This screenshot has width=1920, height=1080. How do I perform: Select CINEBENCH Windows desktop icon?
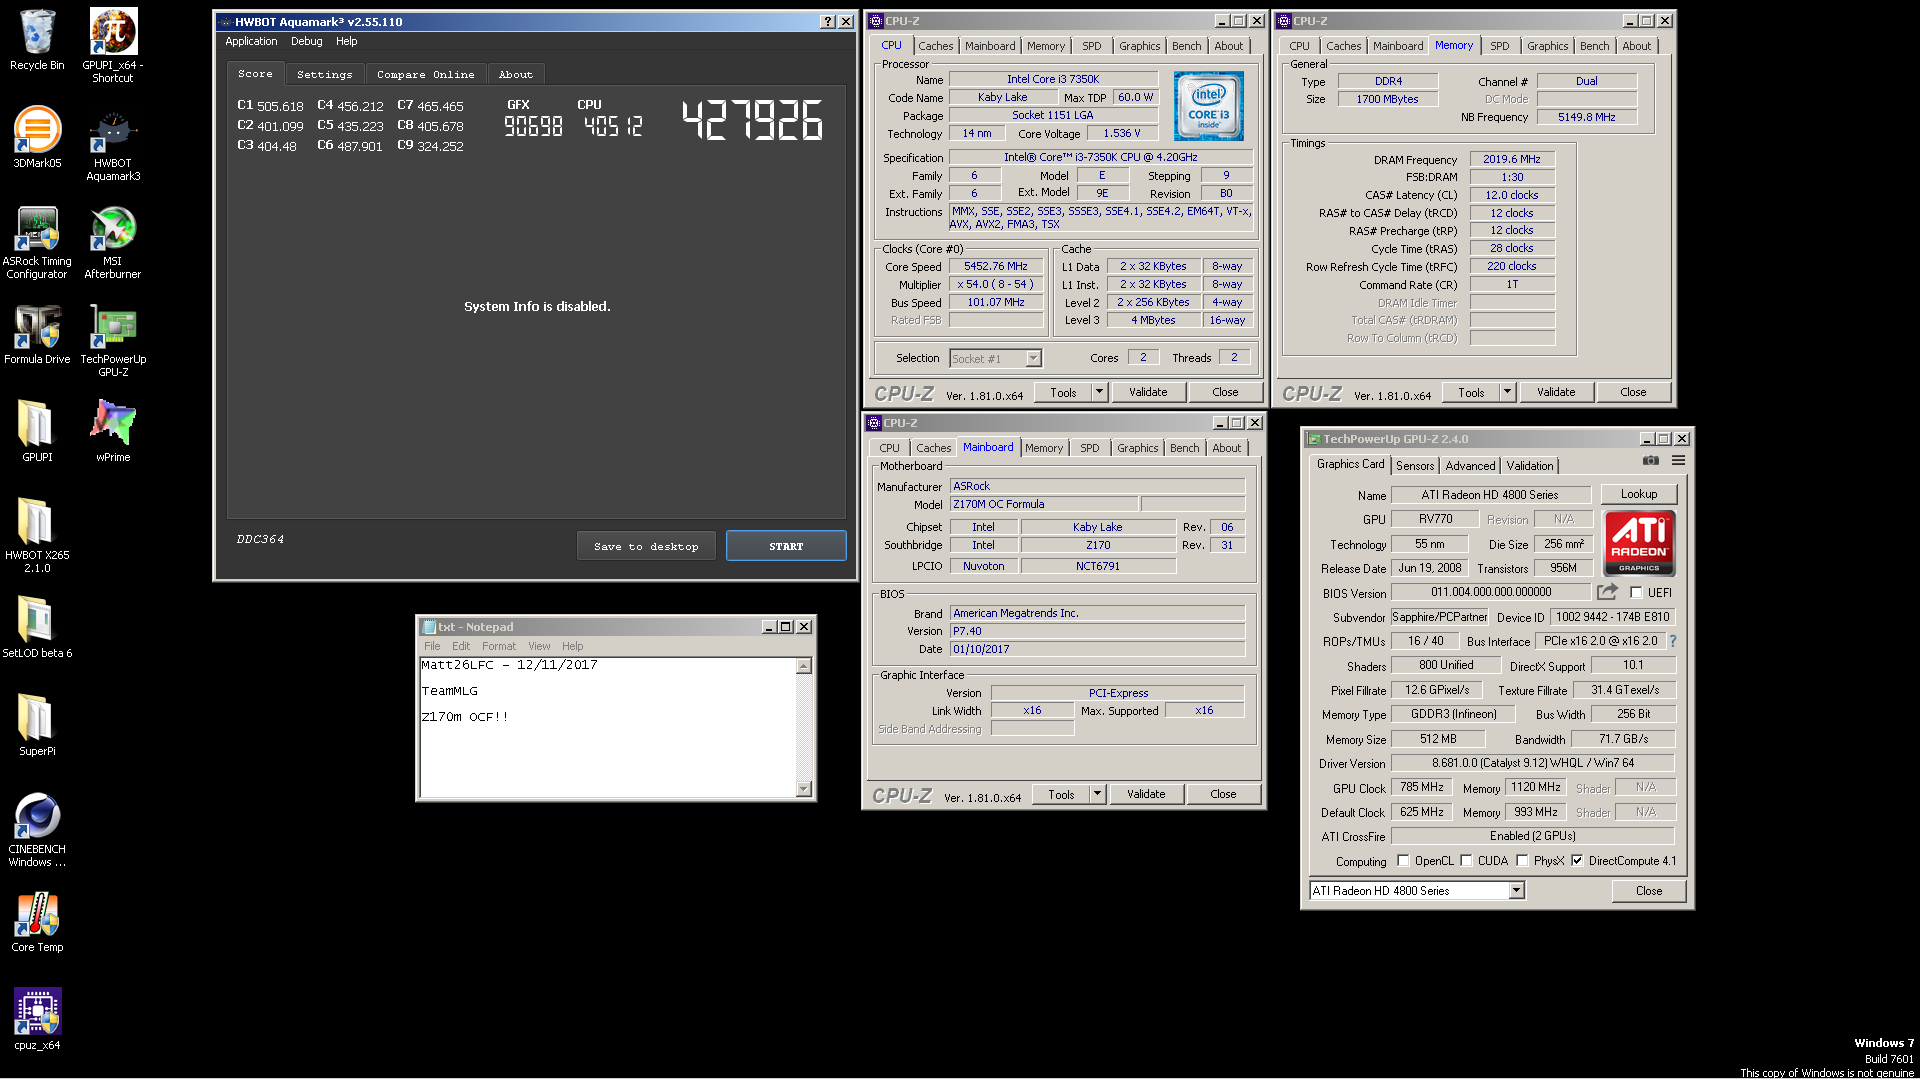[37, 830]
